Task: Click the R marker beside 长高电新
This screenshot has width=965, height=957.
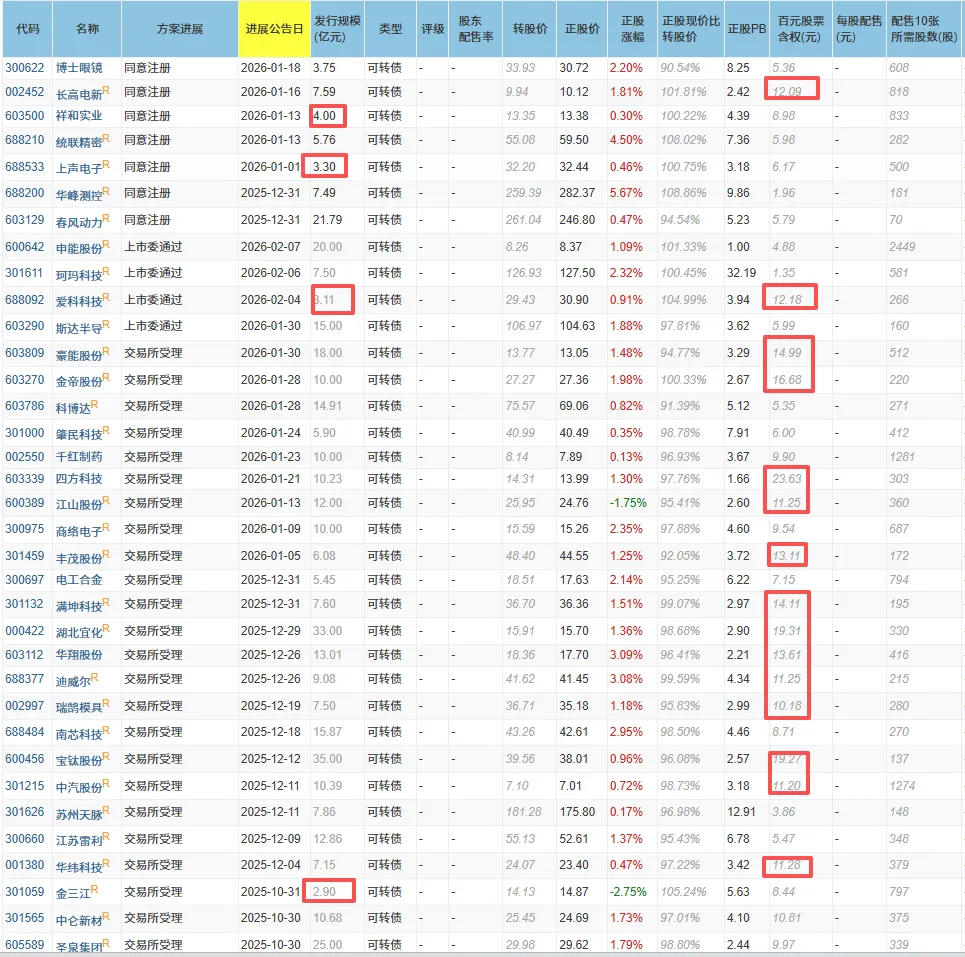Action: (106, 90)
